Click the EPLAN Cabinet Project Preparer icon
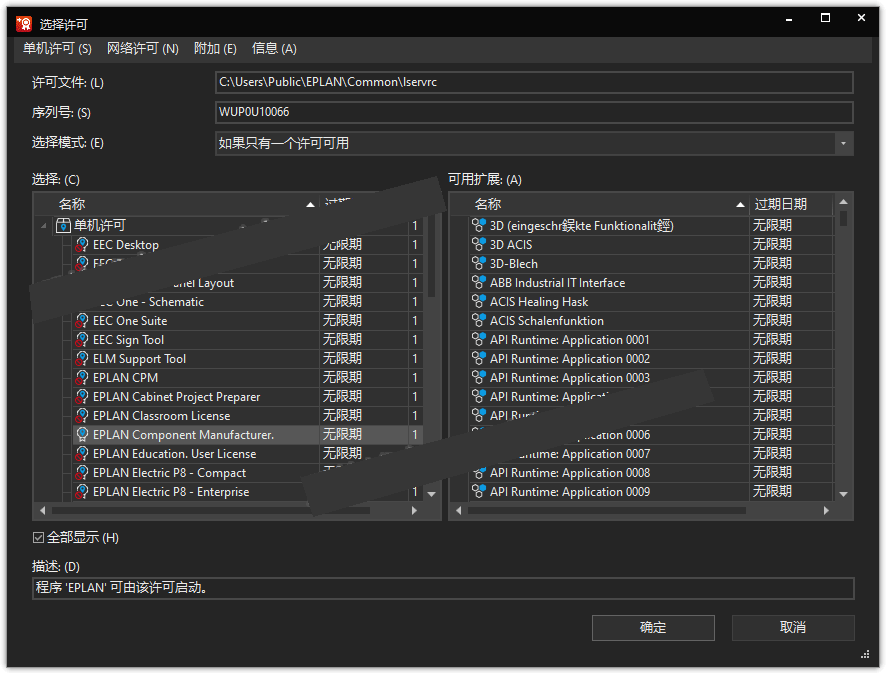This screenshot has height=673, width=888. (82, 397)
